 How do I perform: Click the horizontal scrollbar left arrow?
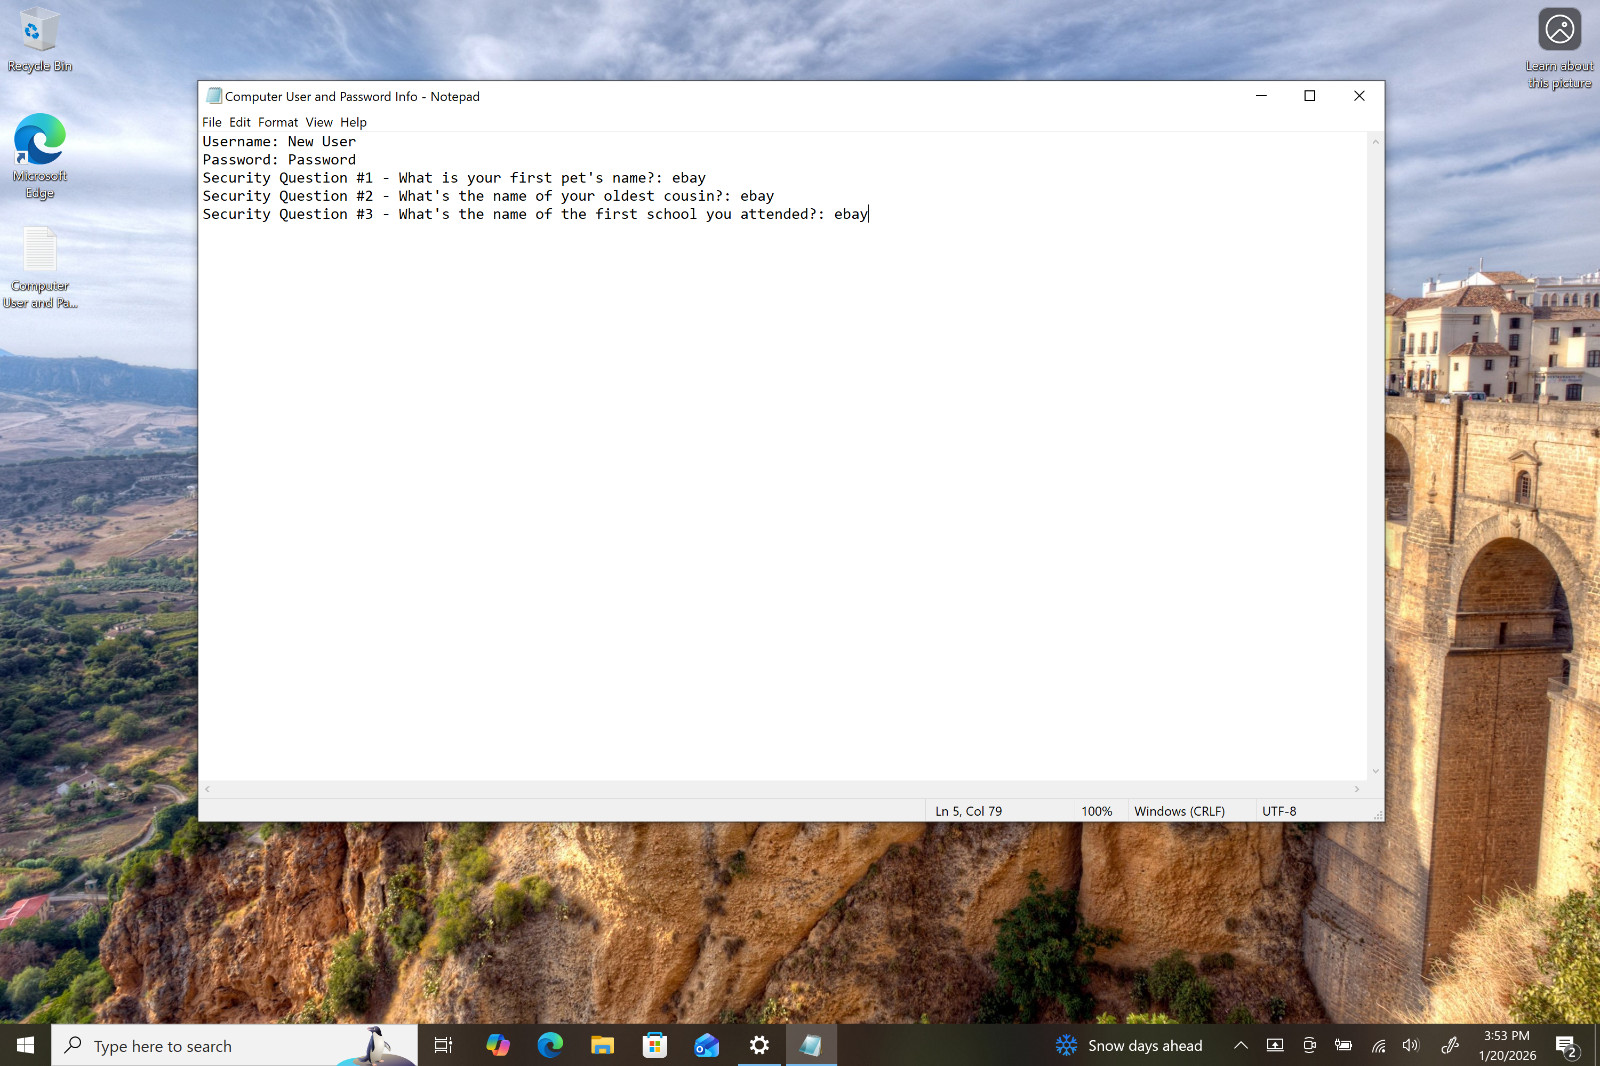(x=207, y=789)
